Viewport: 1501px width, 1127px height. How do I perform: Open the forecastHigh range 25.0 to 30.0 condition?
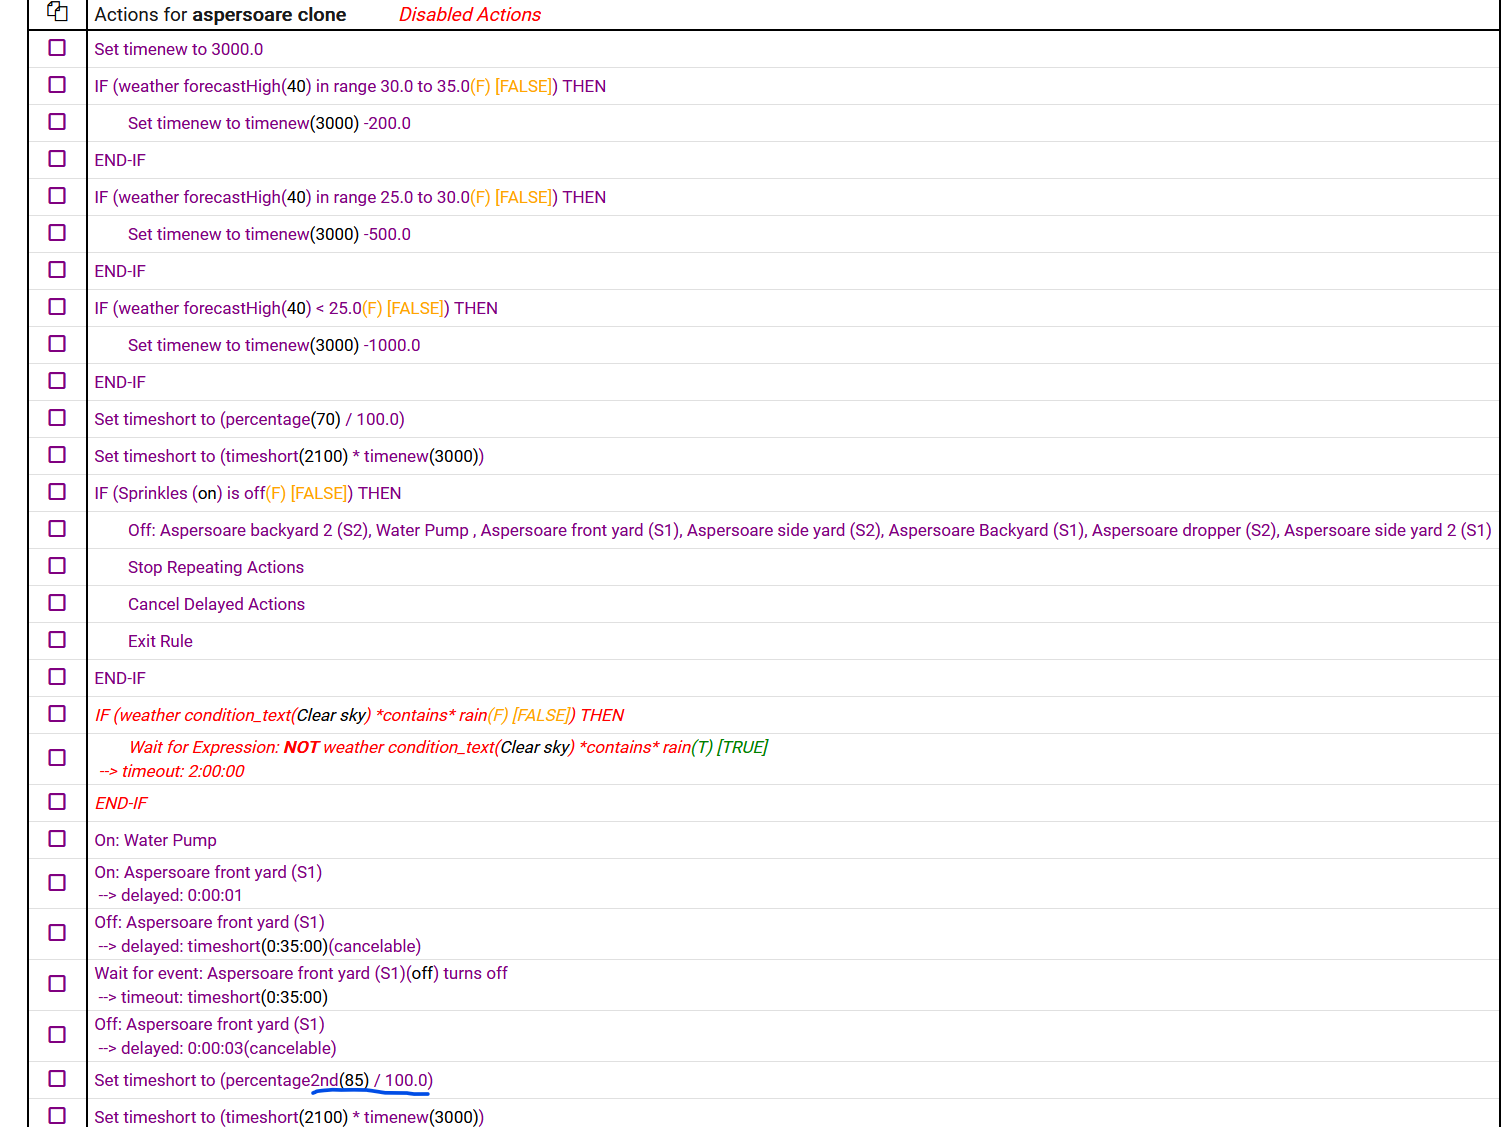pyautogui.click(x=350, y=197)
